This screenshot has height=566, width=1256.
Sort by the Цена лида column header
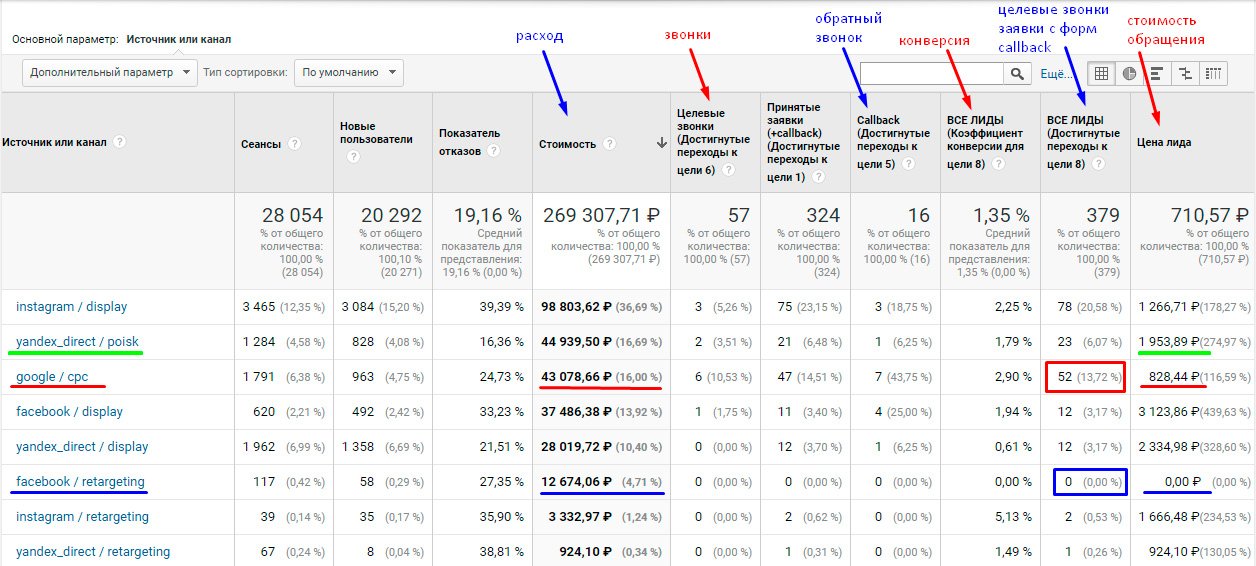tap(1164, 142)
